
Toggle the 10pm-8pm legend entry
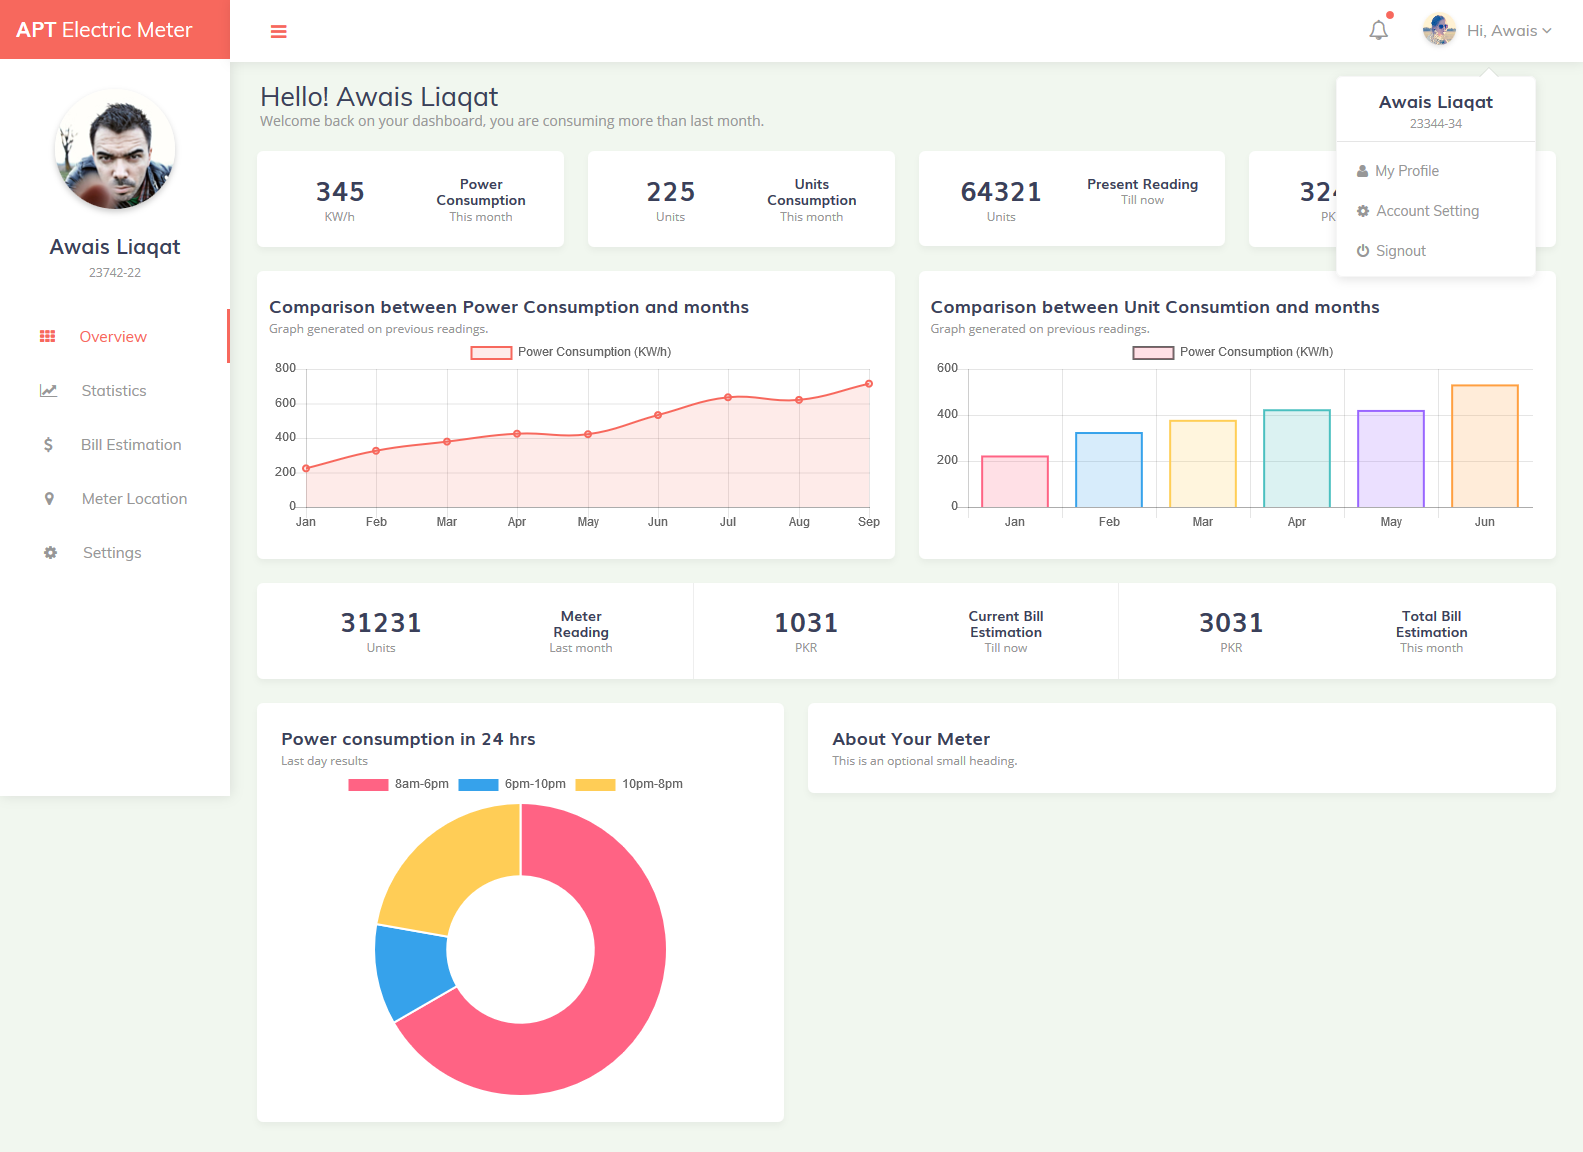629,784
